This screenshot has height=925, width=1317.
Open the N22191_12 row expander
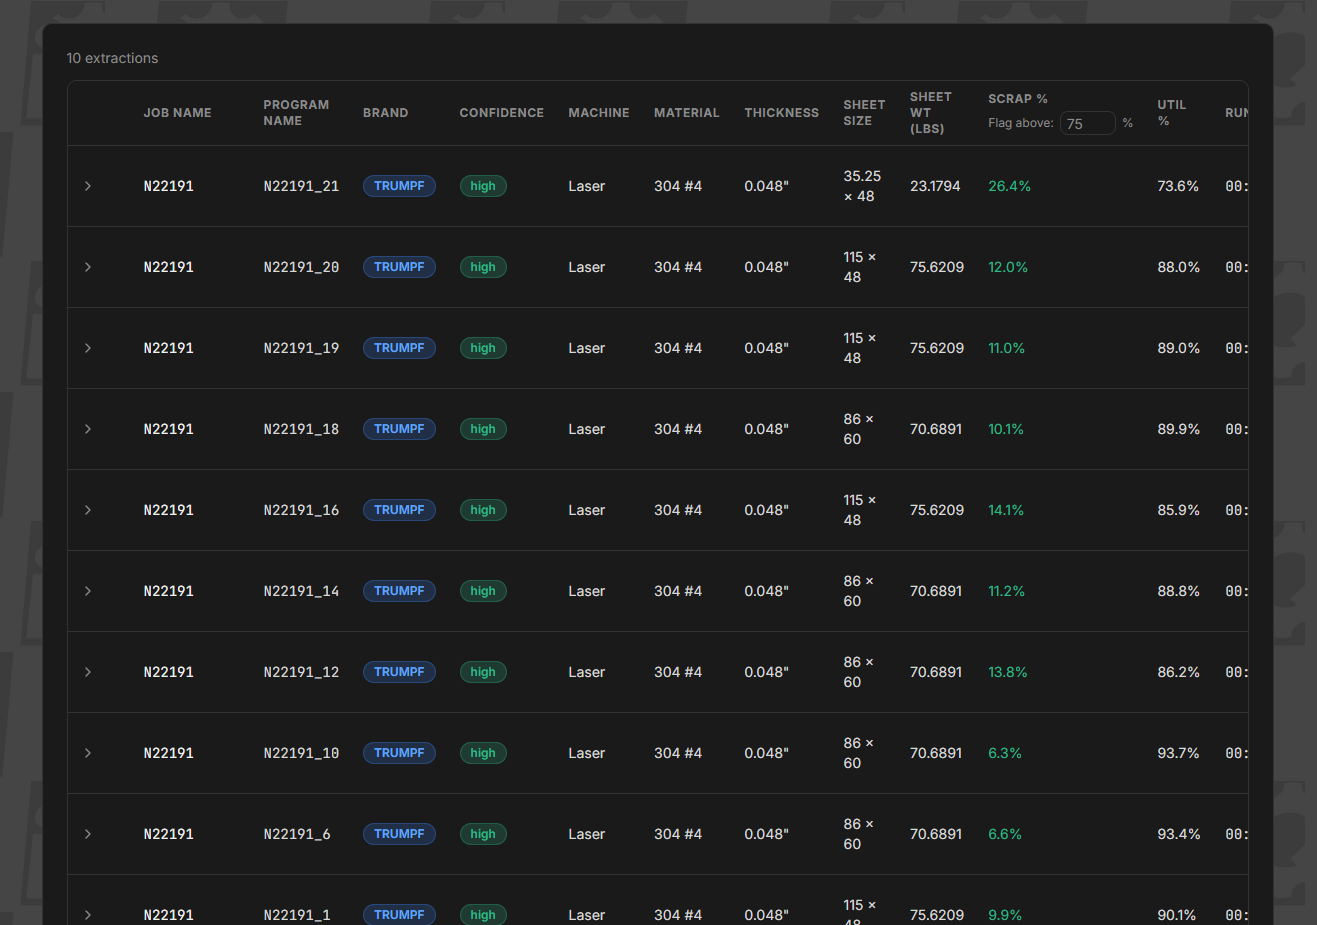[x=88, y=672]
